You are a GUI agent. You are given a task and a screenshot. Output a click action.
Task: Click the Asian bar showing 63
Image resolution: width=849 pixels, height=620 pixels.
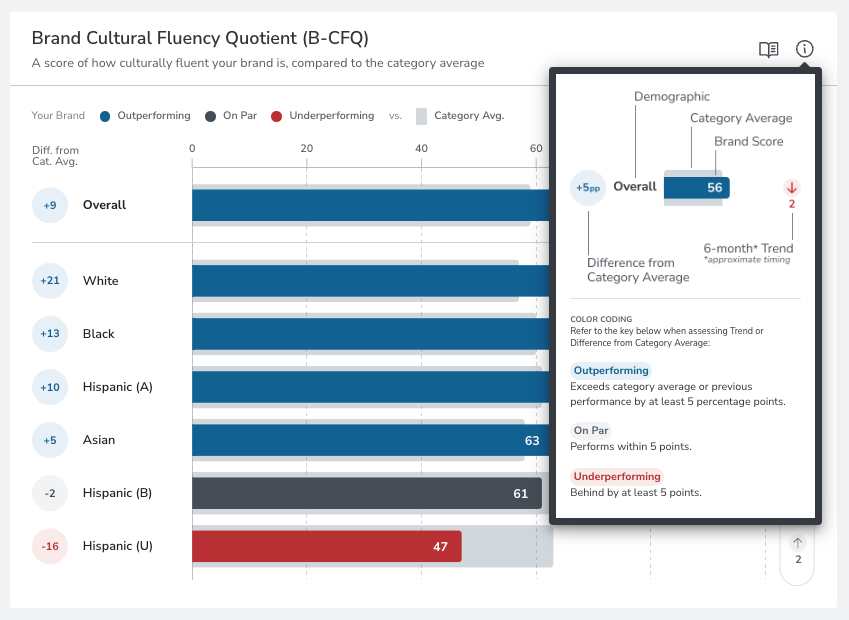click(x=370, y=440)
